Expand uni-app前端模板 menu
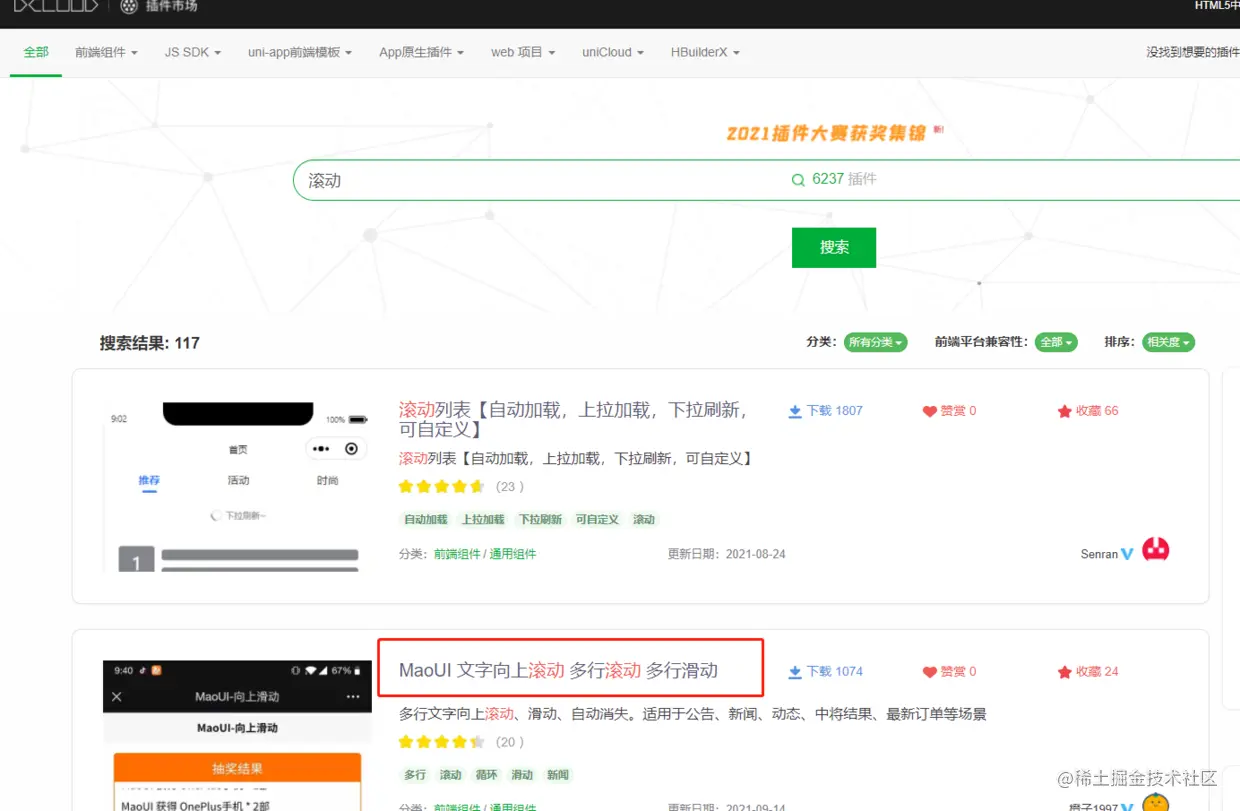The width and height of the screenshot is (1240, 811). pyautogui.click(x=300, y=52)
